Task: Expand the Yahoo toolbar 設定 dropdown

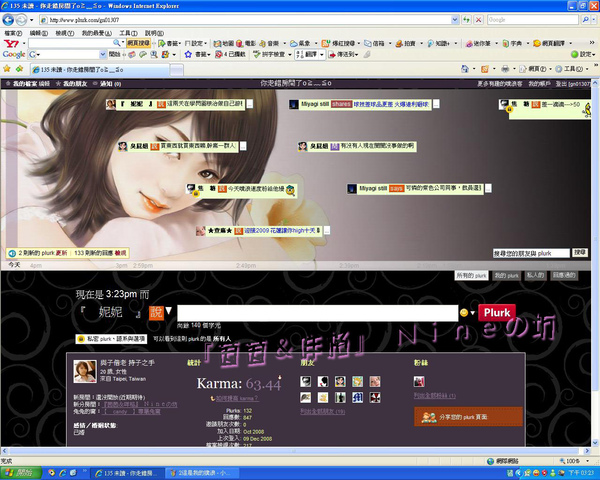Action: coord(205,44)
